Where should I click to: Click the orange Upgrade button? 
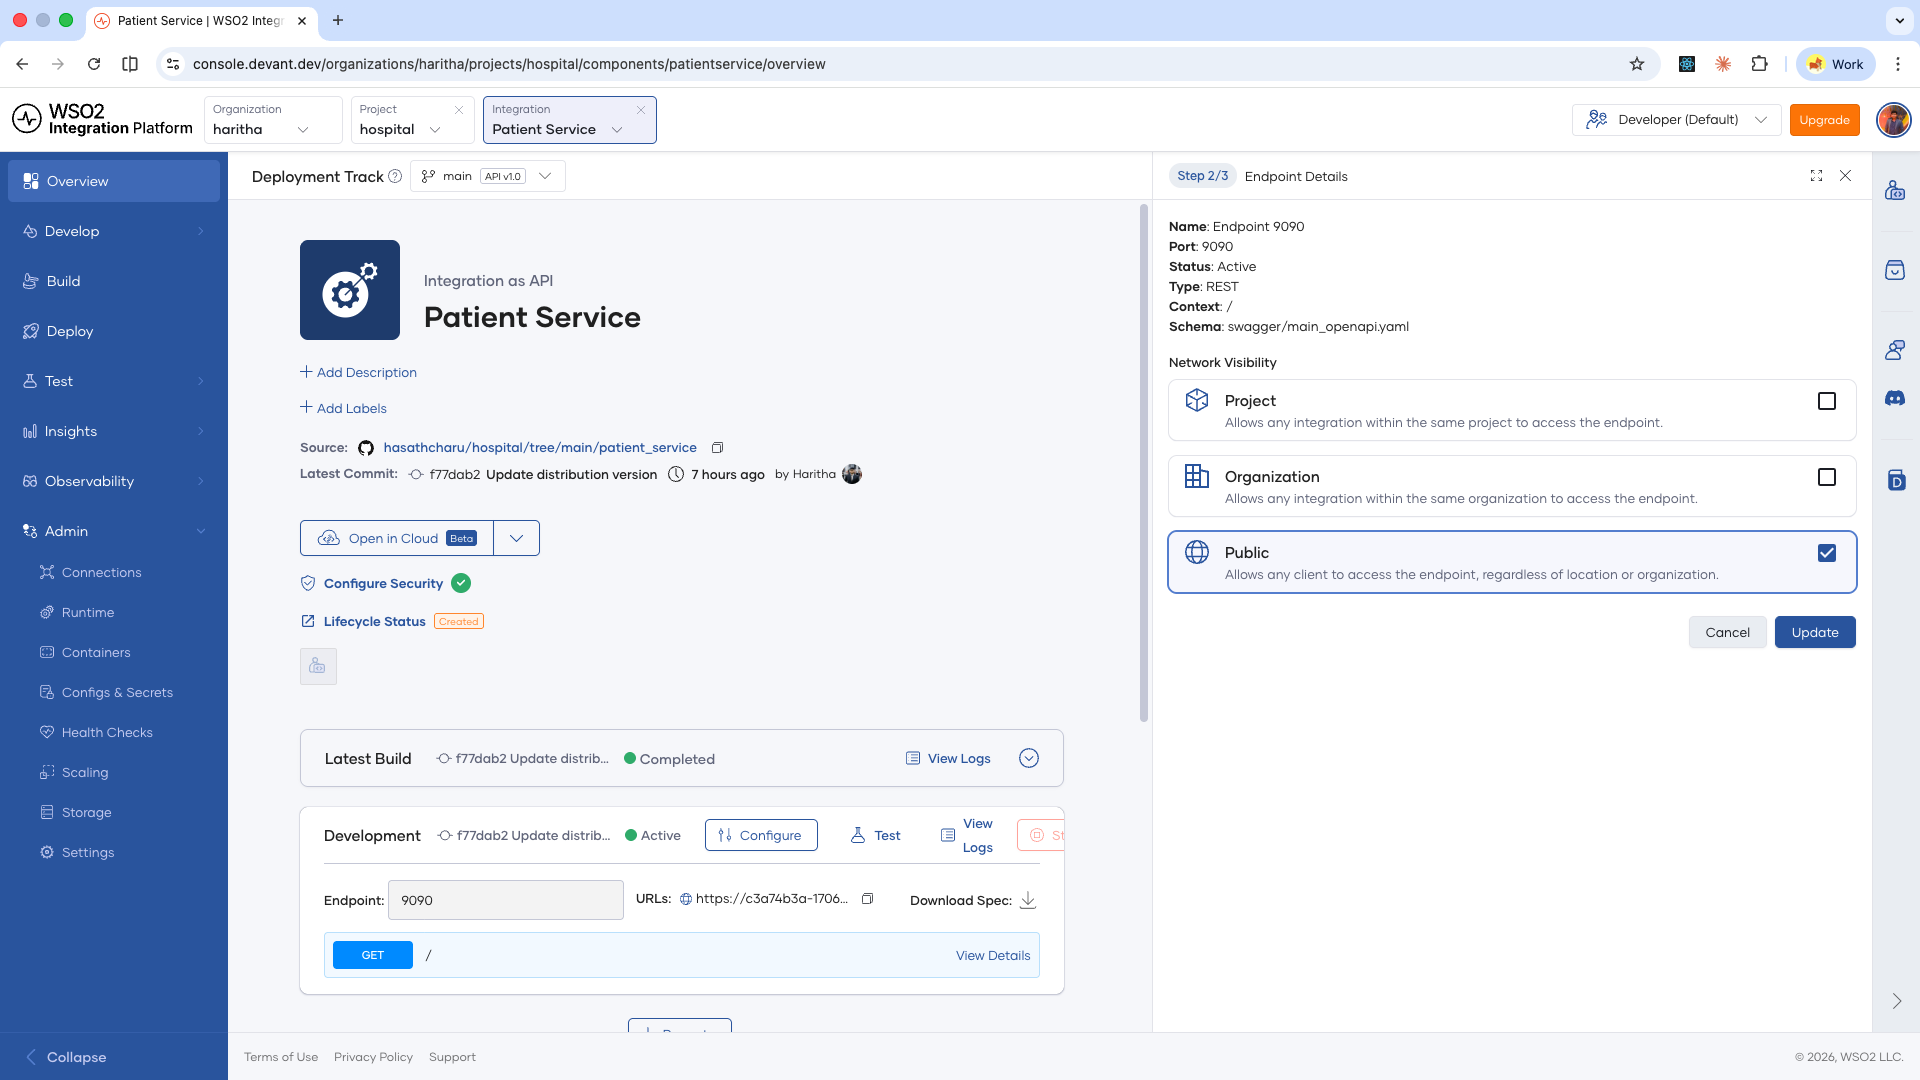click(x=1824, y=120)
